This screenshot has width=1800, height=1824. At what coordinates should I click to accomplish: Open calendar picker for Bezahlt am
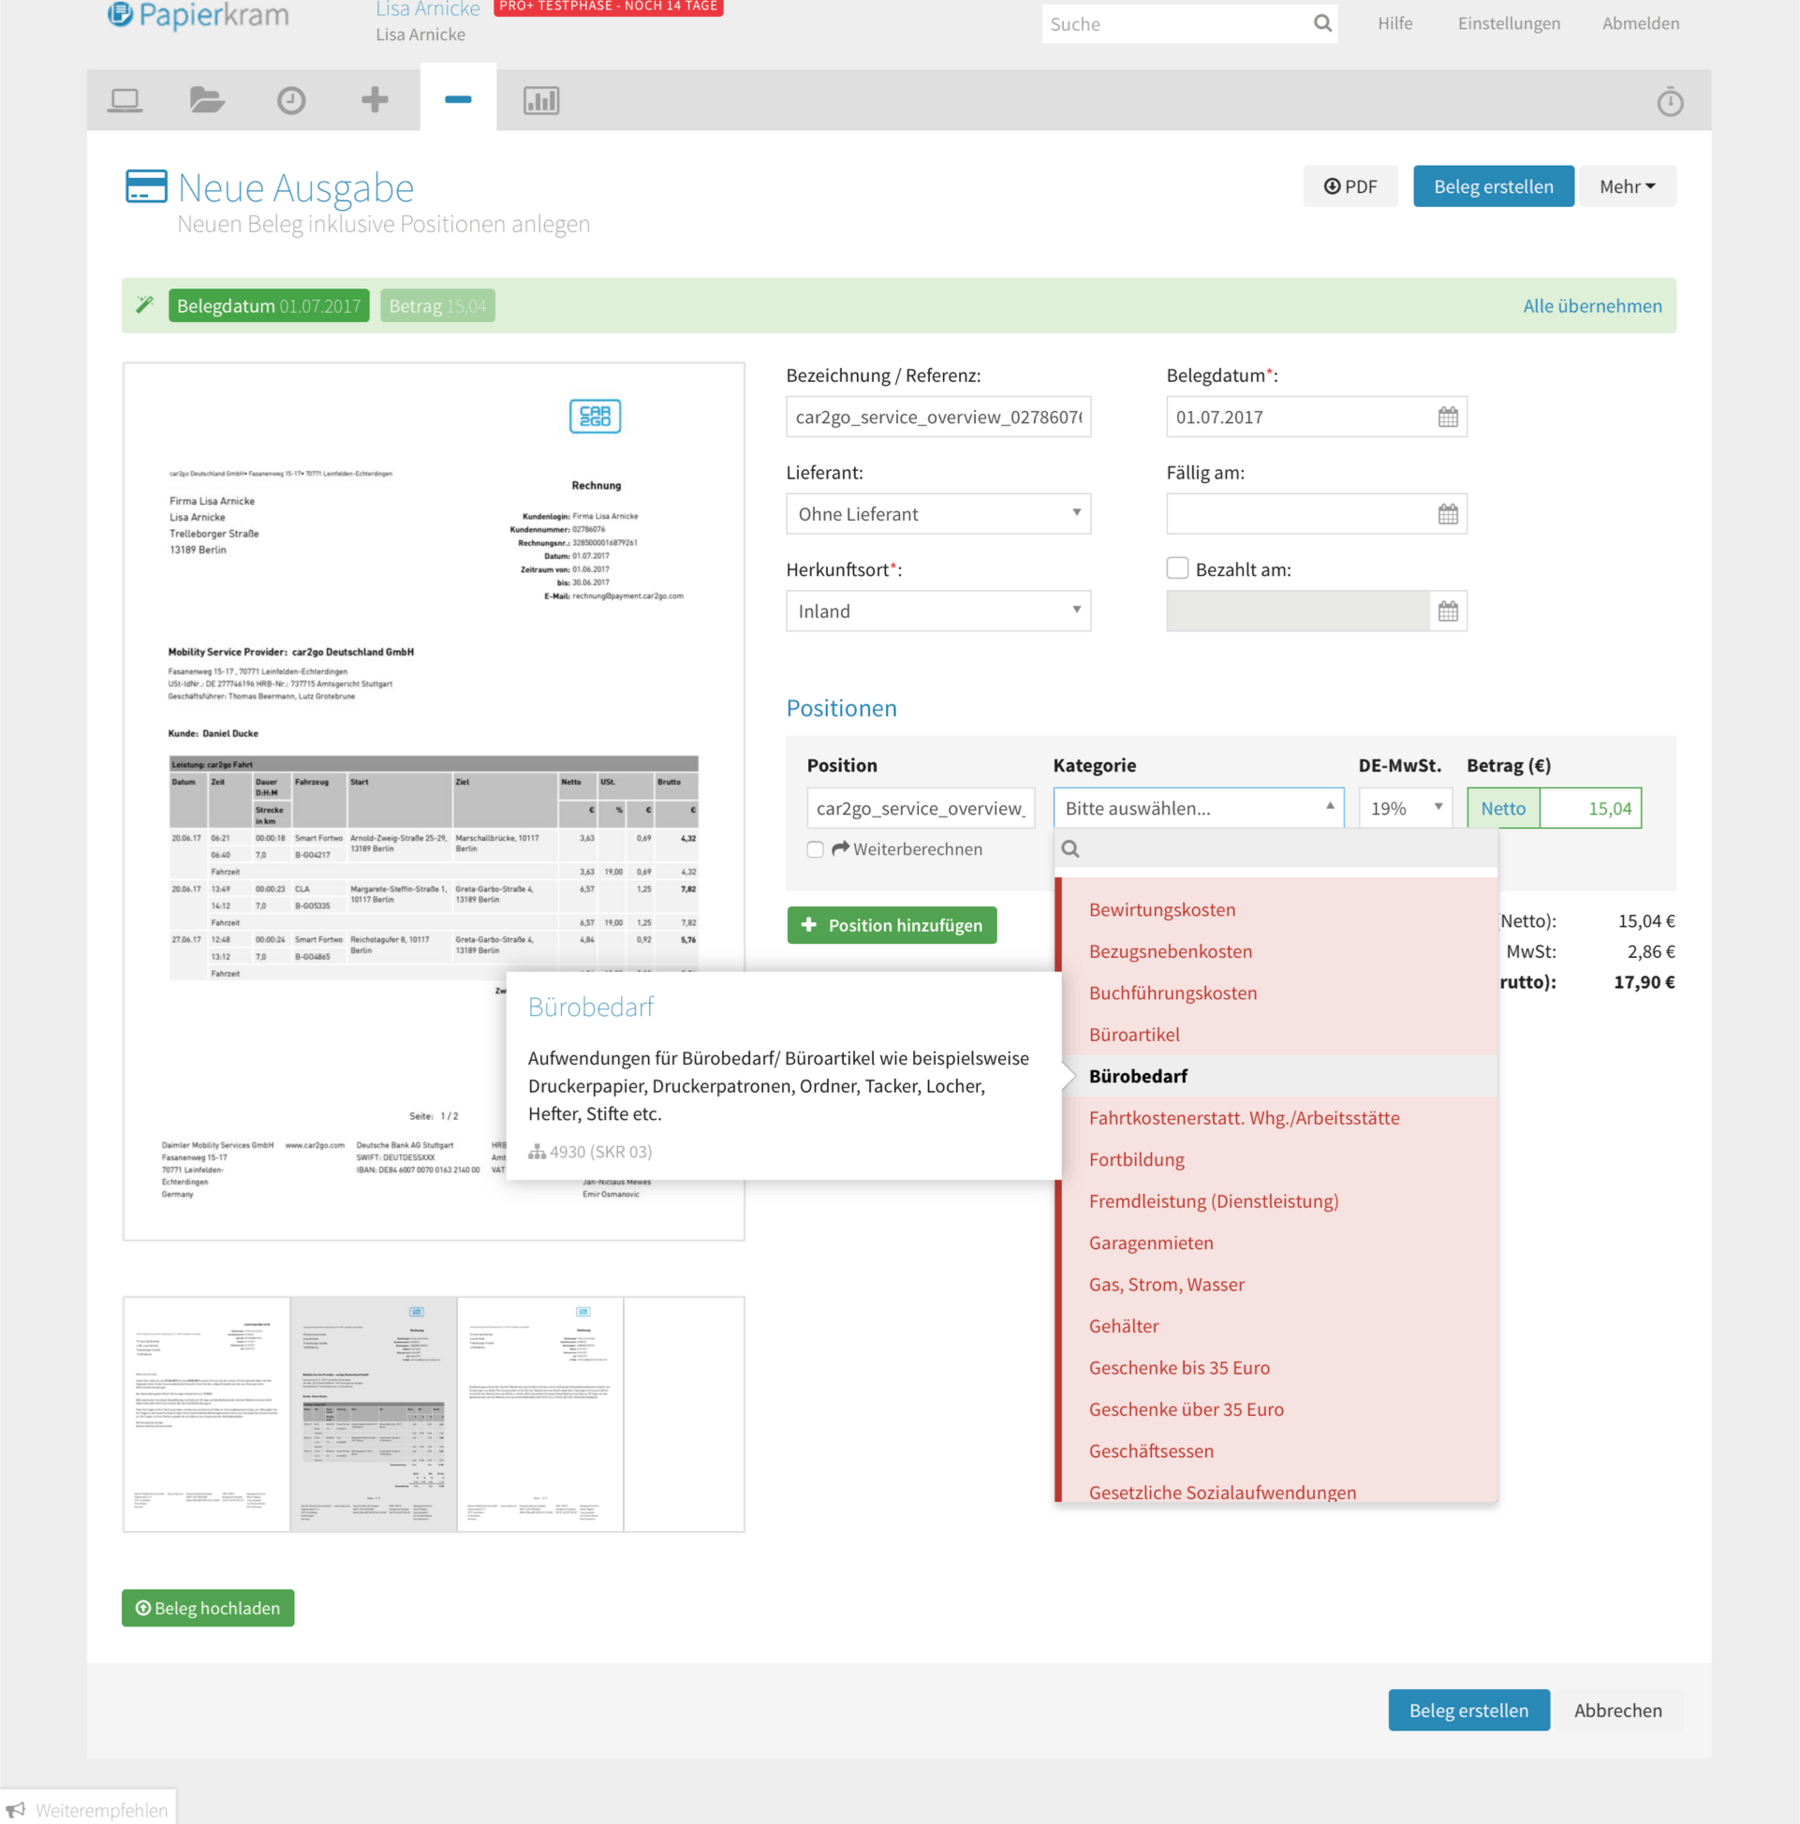click(x=1448, y=611)
